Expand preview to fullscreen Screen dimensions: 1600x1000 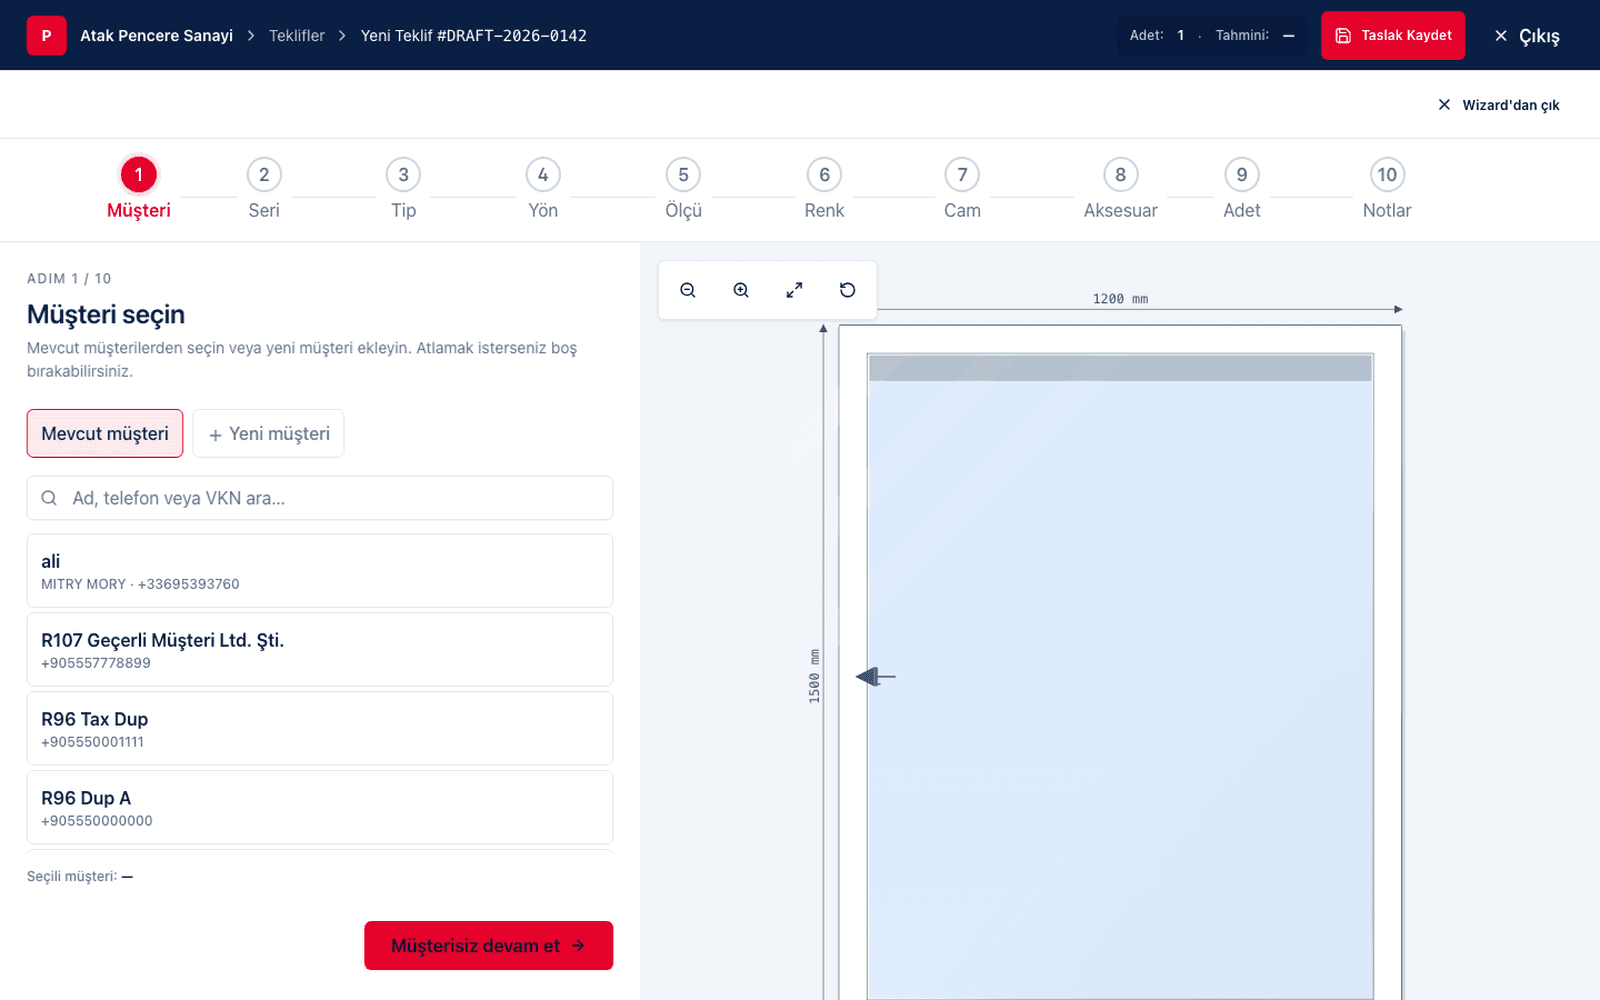pyautogui.click(x=794, y=290)
